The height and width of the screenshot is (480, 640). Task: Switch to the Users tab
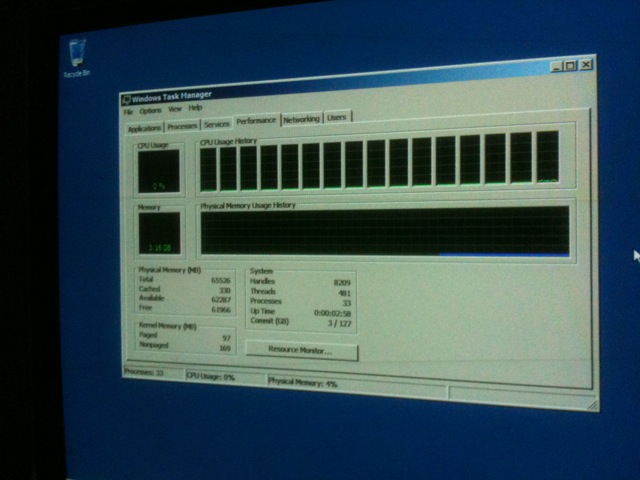(x=337, y=118)
